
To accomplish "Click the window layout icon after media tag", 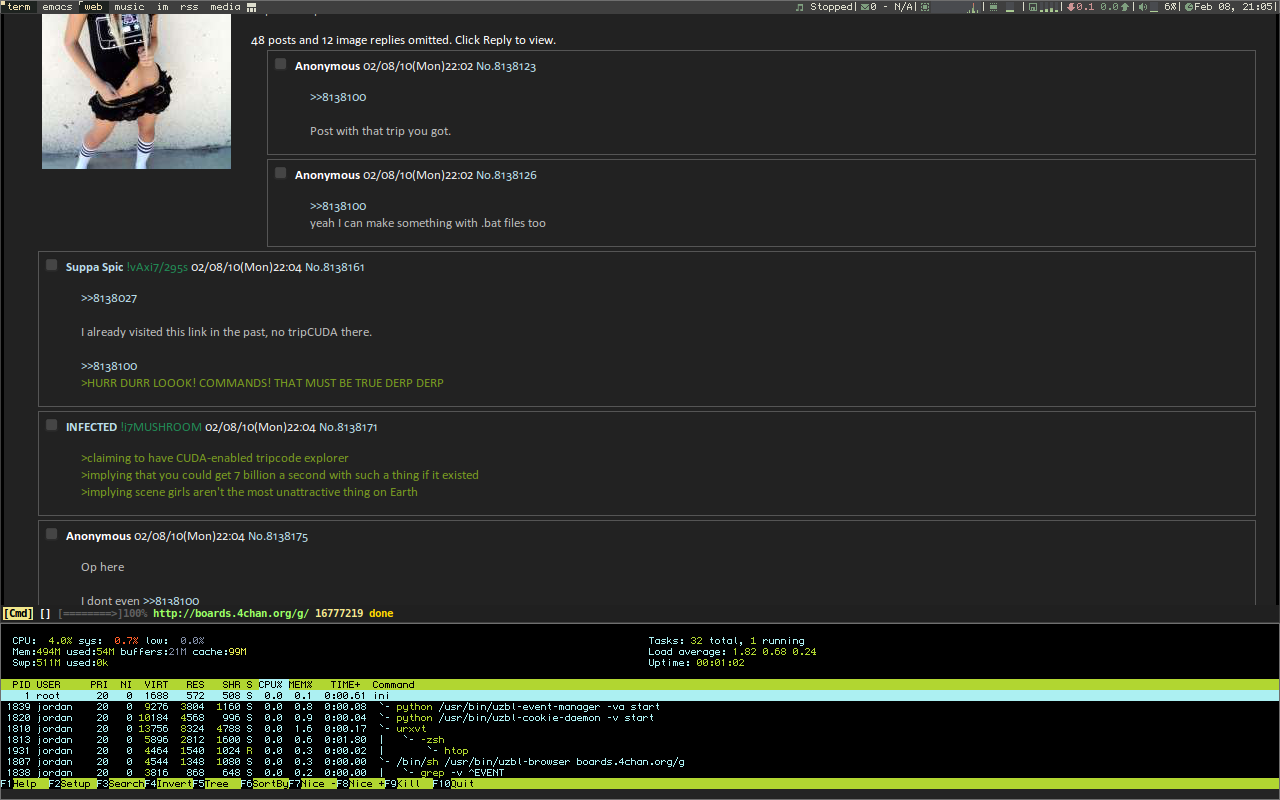I will (x=251, y=7).
